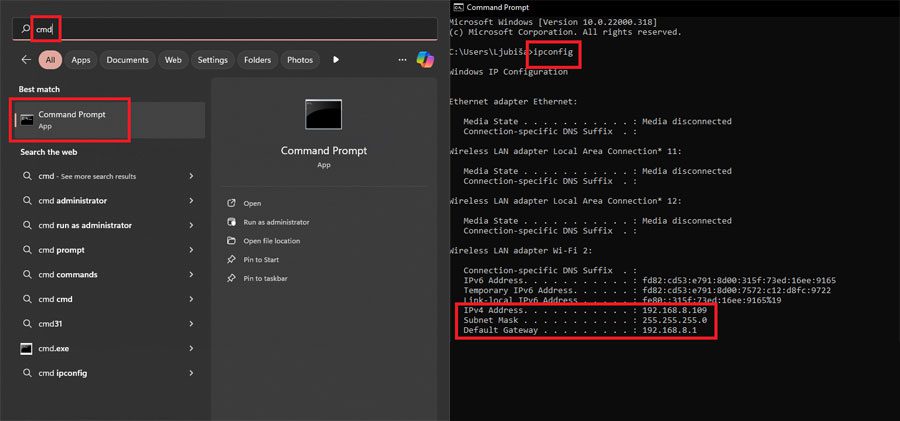The height and width of the screenshot is (421, 900).
Task: Click the Subnet Mask 255.255.255.0 line
Action: tap(585, 320)
